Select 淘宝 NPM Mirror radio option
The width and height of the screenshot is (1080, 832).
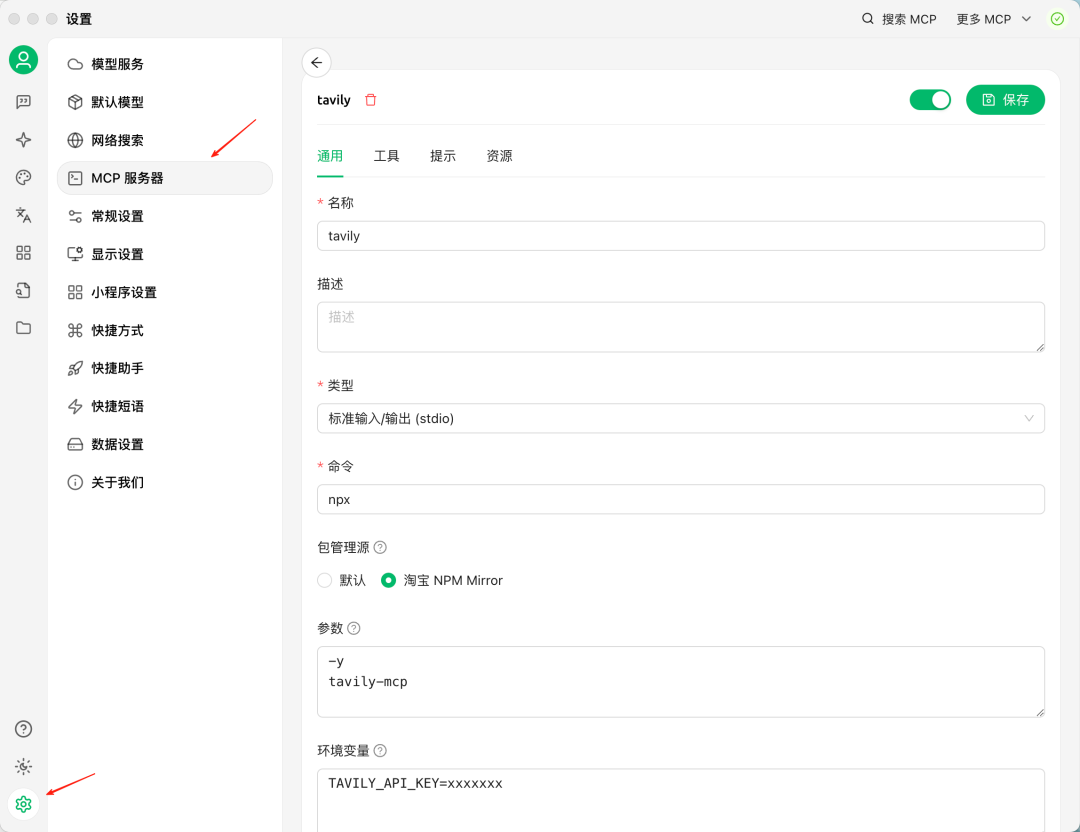pyautogui.click(x=389, y=580)
